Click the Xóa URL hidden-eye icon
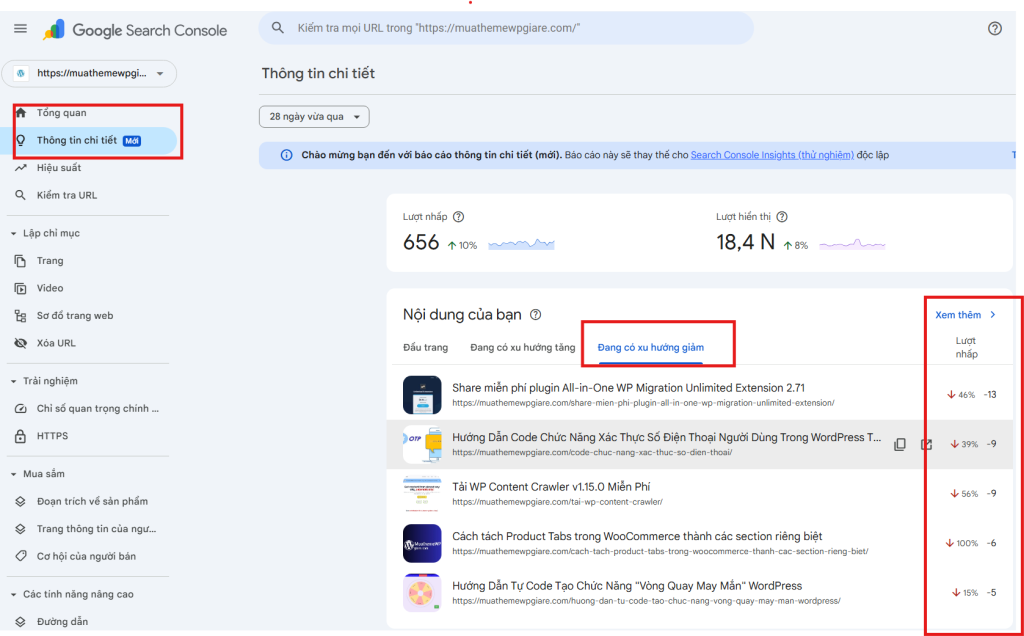Screen dimensions: 1024x636 tap(21, 343)
